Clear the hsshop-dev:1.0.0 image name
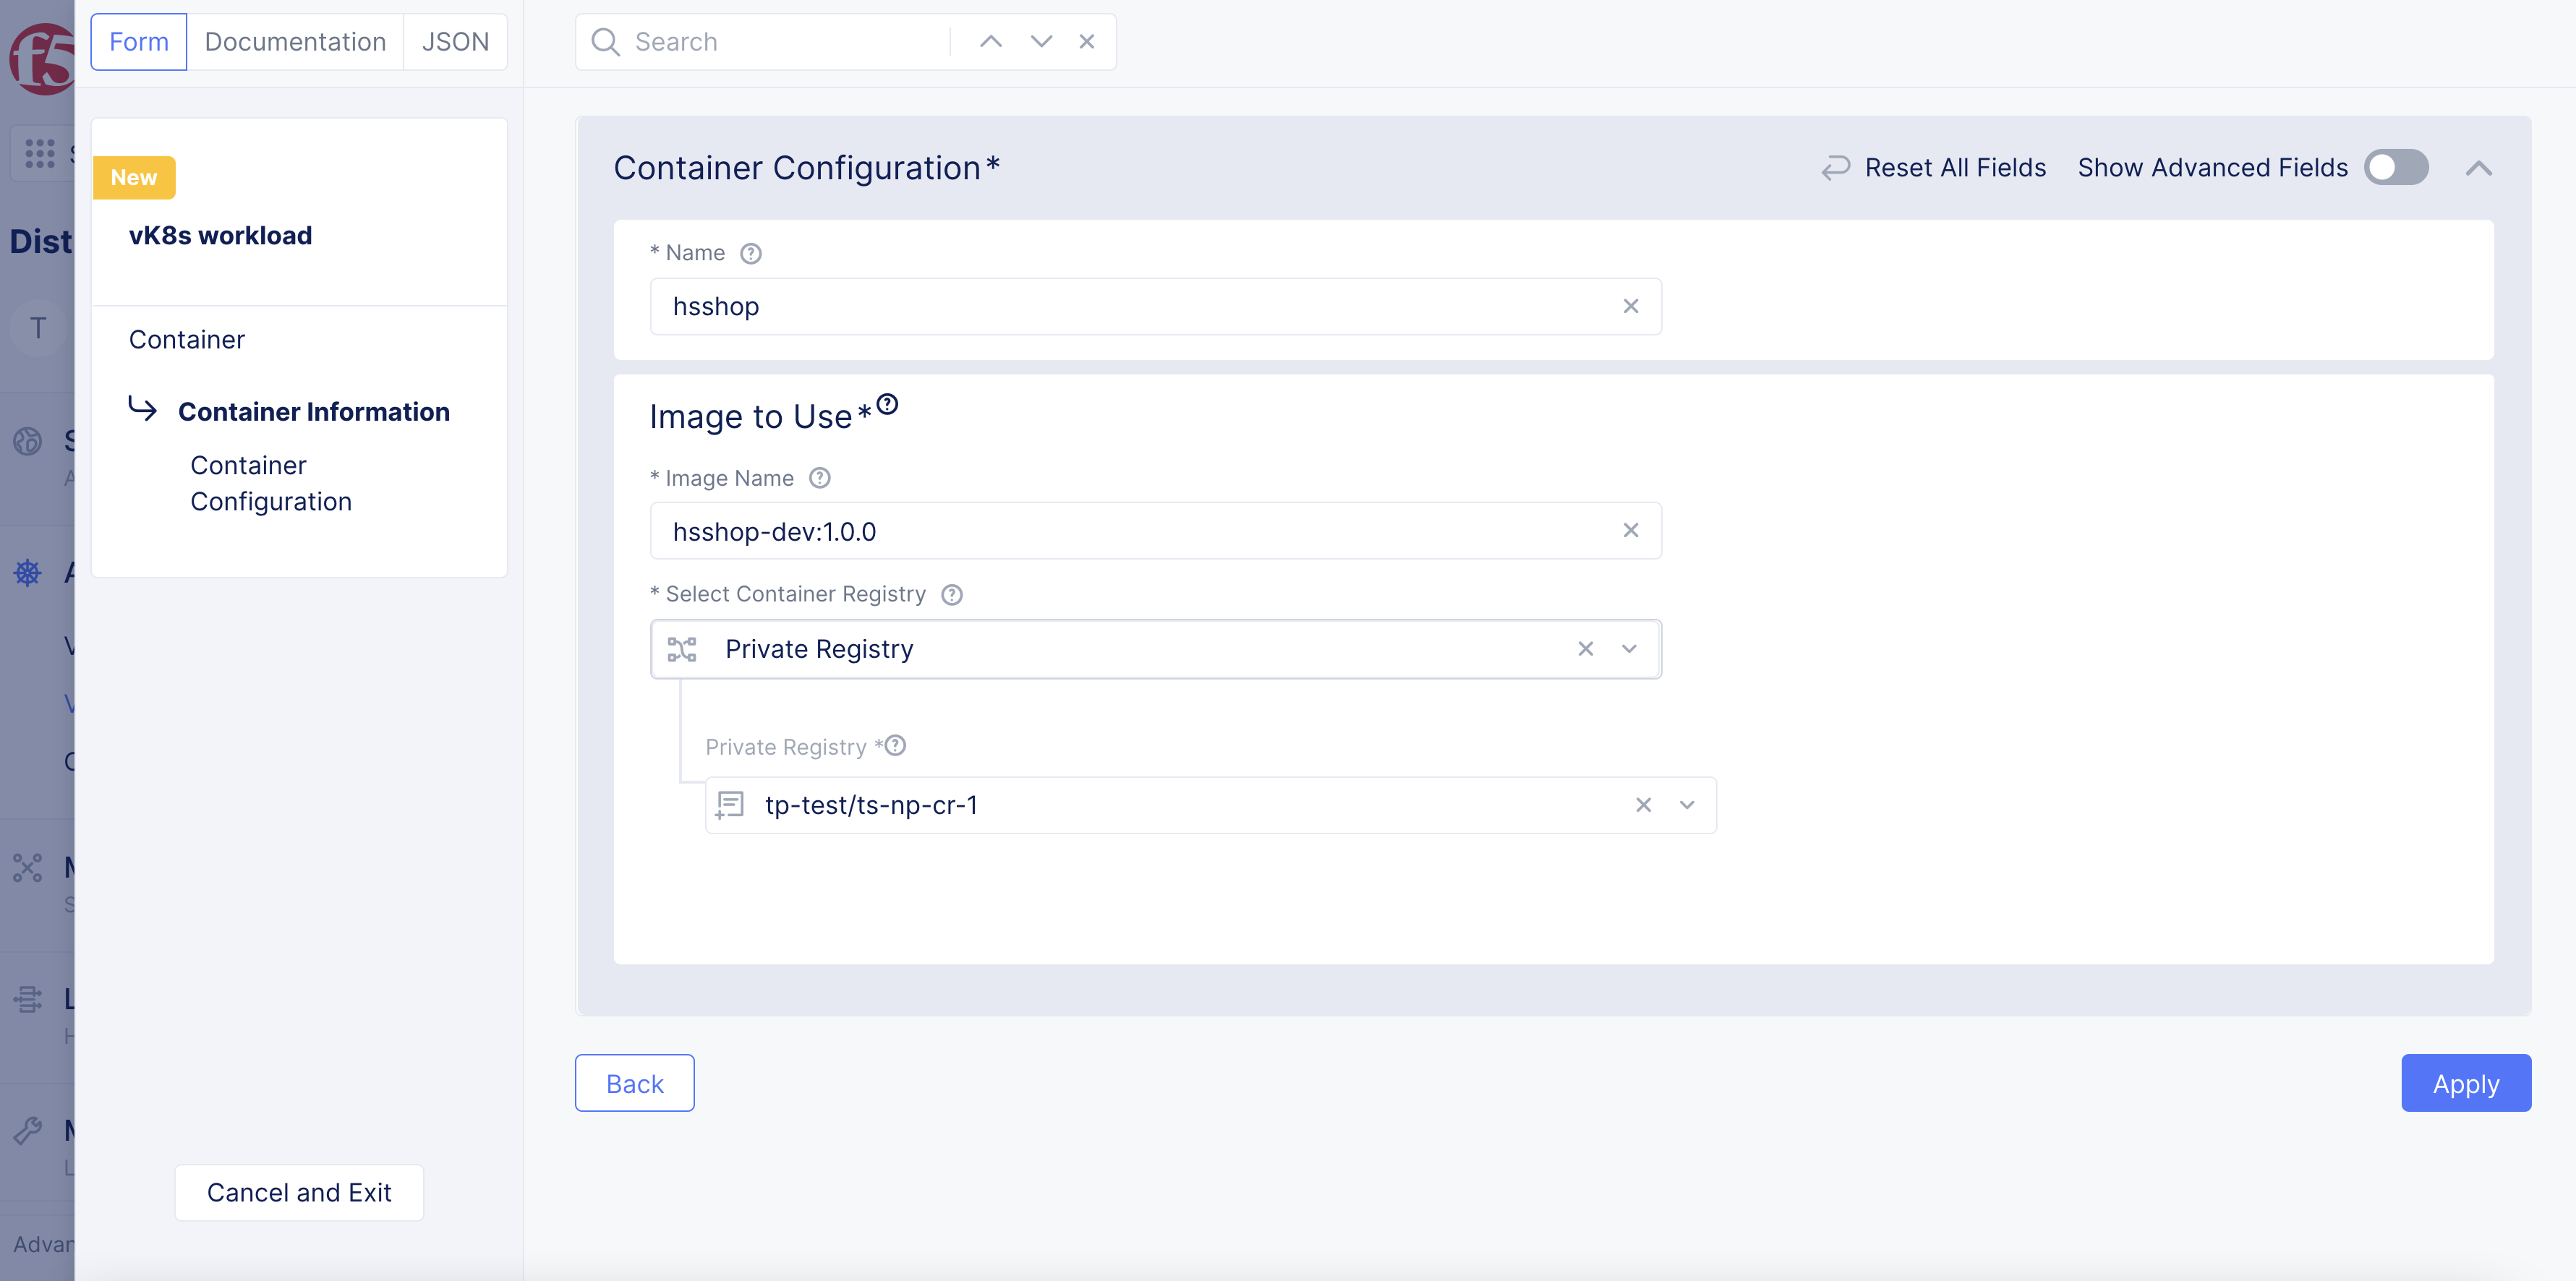 coord(1631,530)
